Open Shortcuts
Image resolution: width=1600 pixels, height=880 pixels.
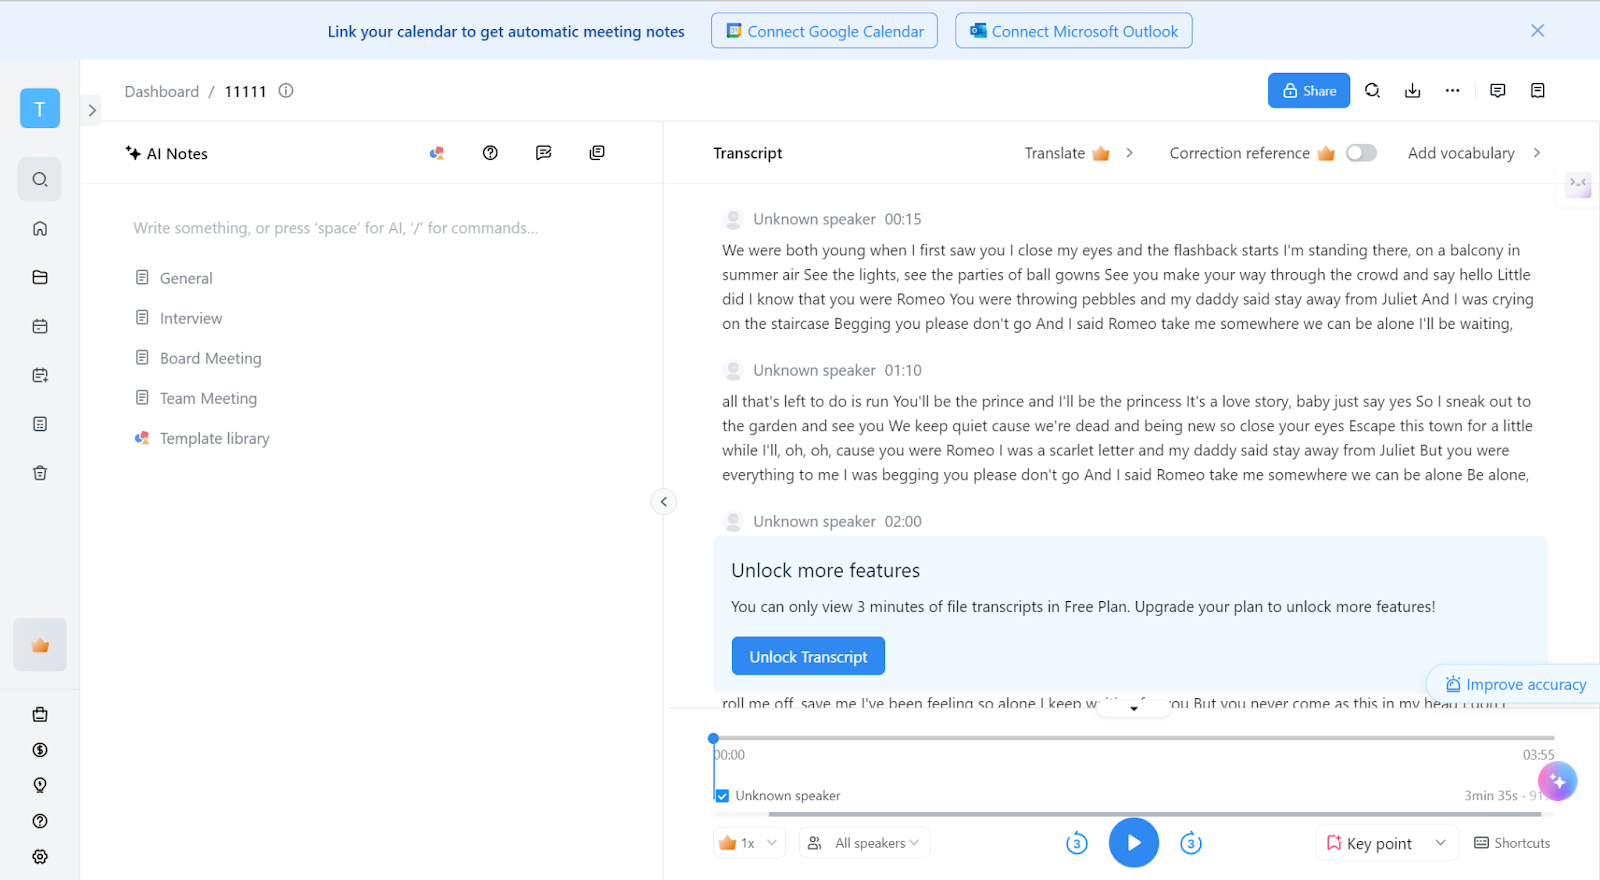1512,843
